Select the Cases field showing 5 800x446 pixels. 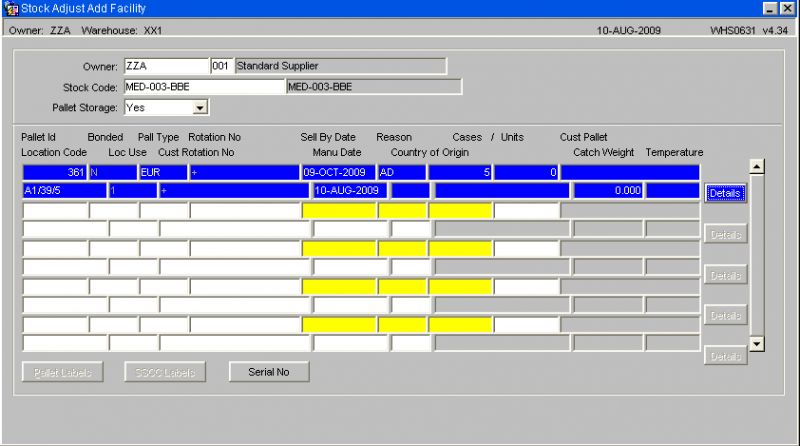click(460, 172)
